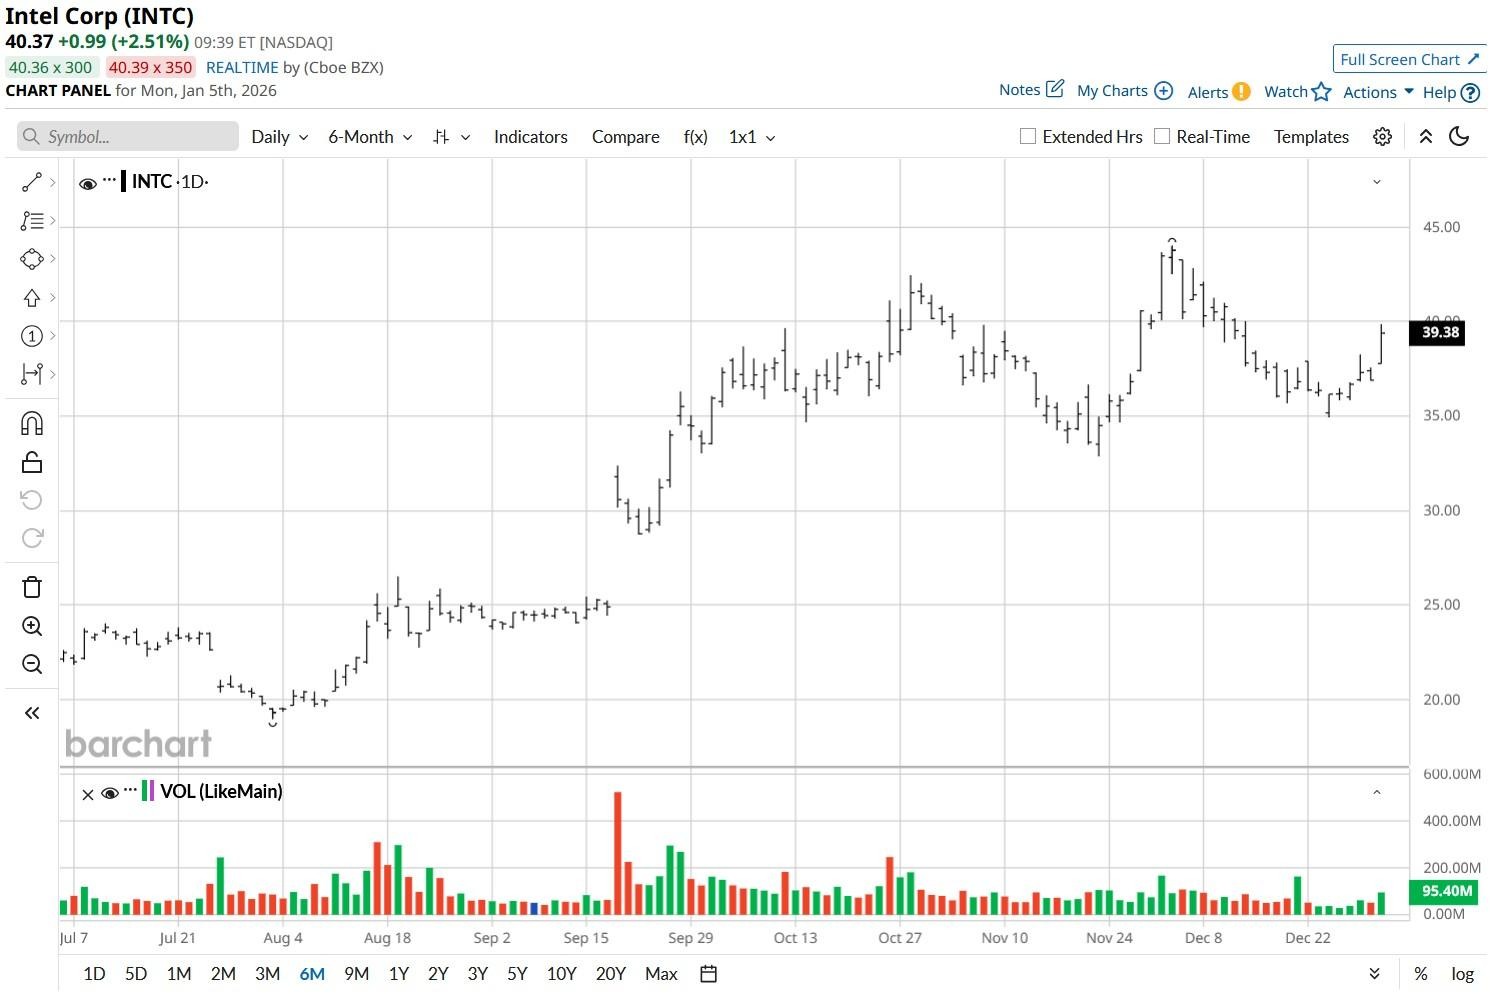This screenshot has width=1492, height=994.
Task: Click the 39.38 last price label
Action: click(1437, 333)
